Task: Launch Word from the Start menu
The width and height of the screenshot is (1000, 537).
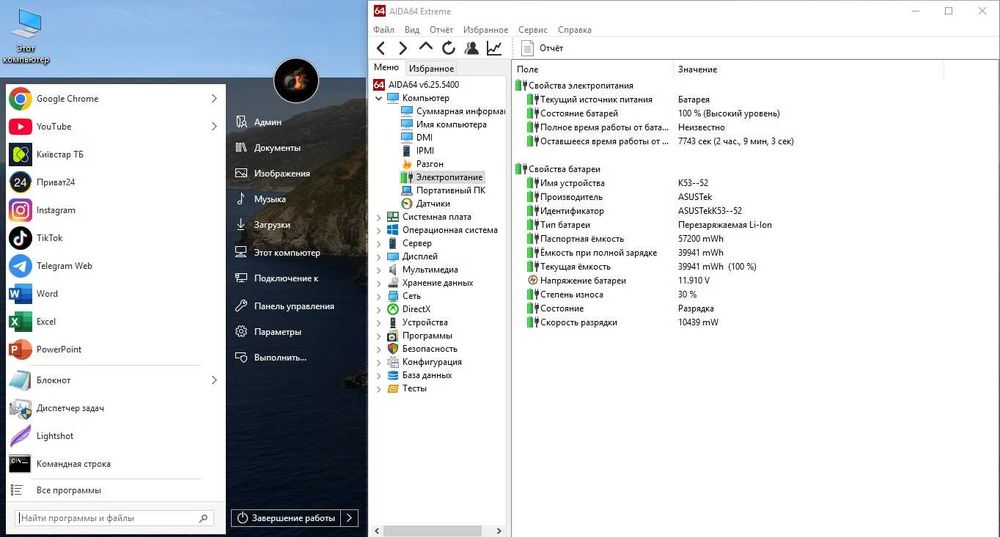Action: click(x=115, y=293)
